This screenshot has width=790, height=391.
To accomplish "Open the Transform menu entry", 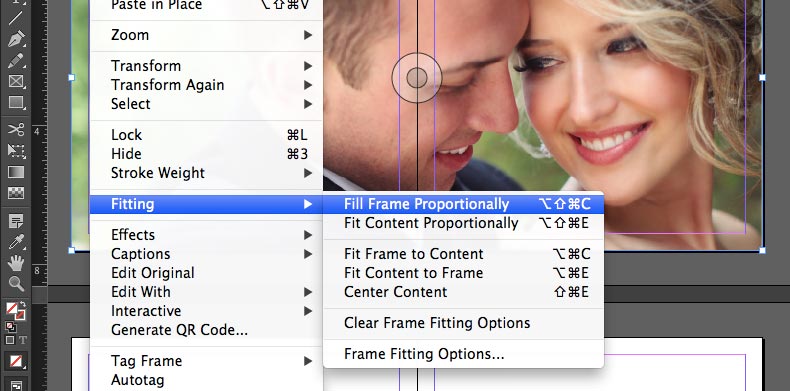I will (206, 66).
